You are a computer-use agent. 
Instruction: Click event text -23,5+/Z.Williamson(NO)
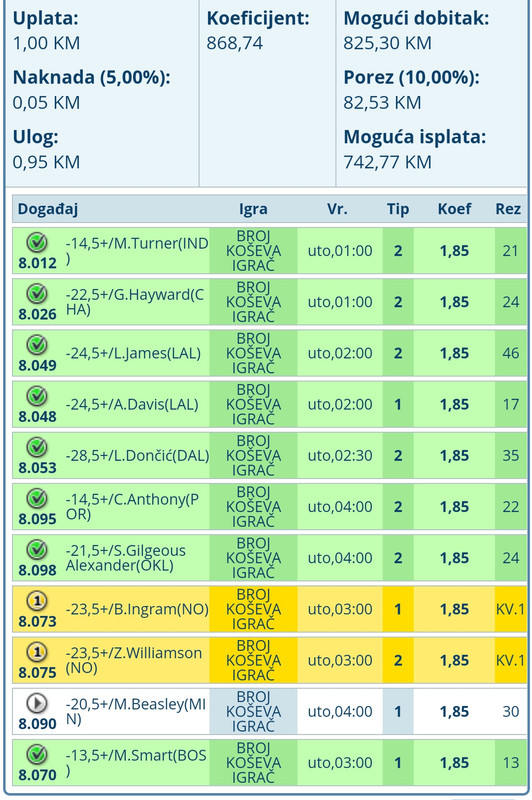click(x=134, y=660)
